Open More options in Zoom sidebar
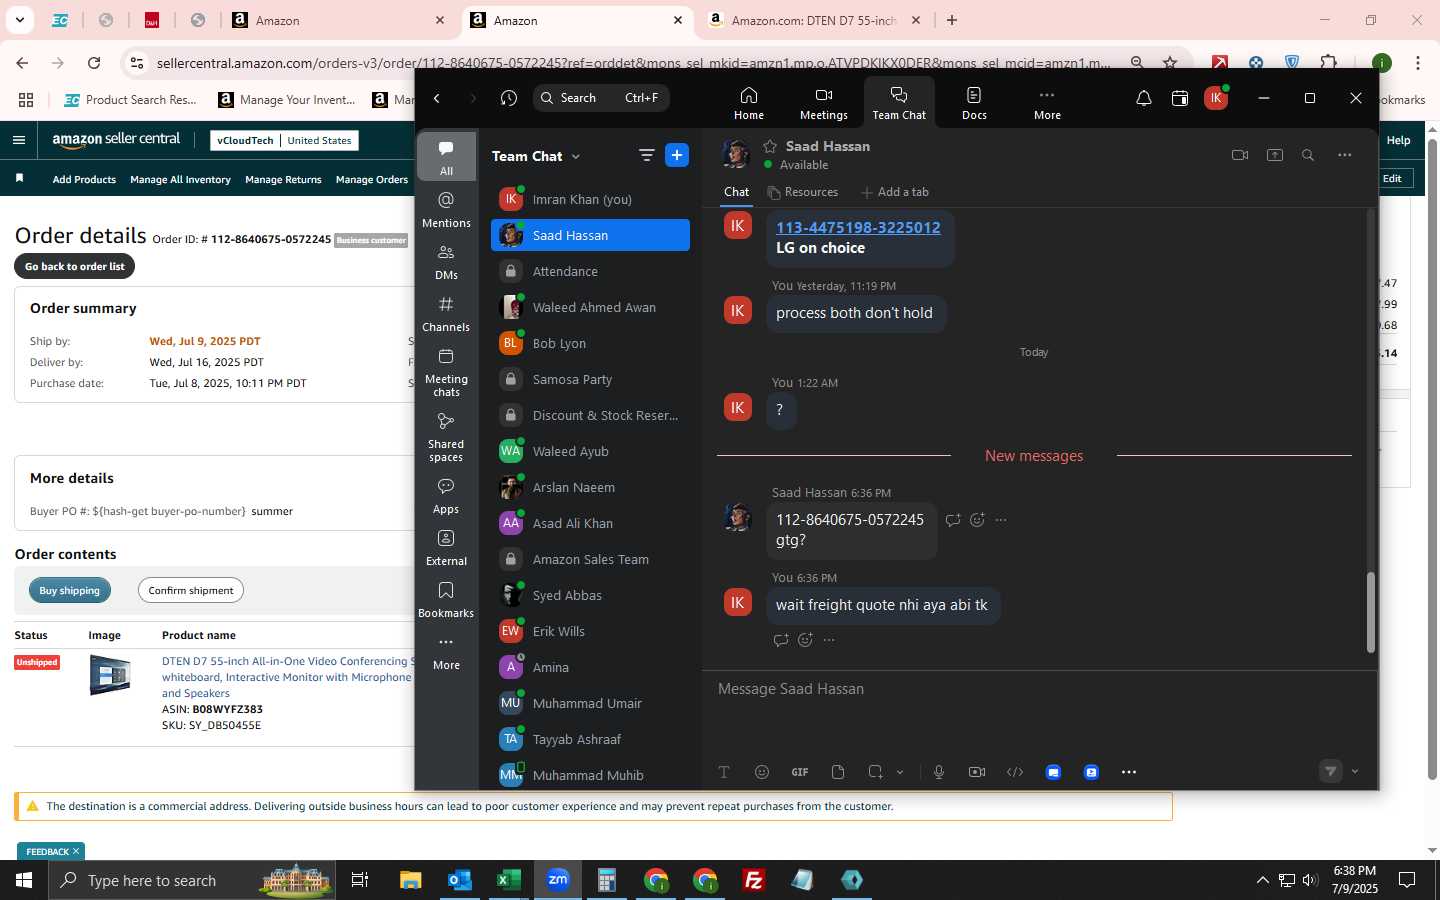The width and height of the screenshot is (1440, 900). [446, 652]
